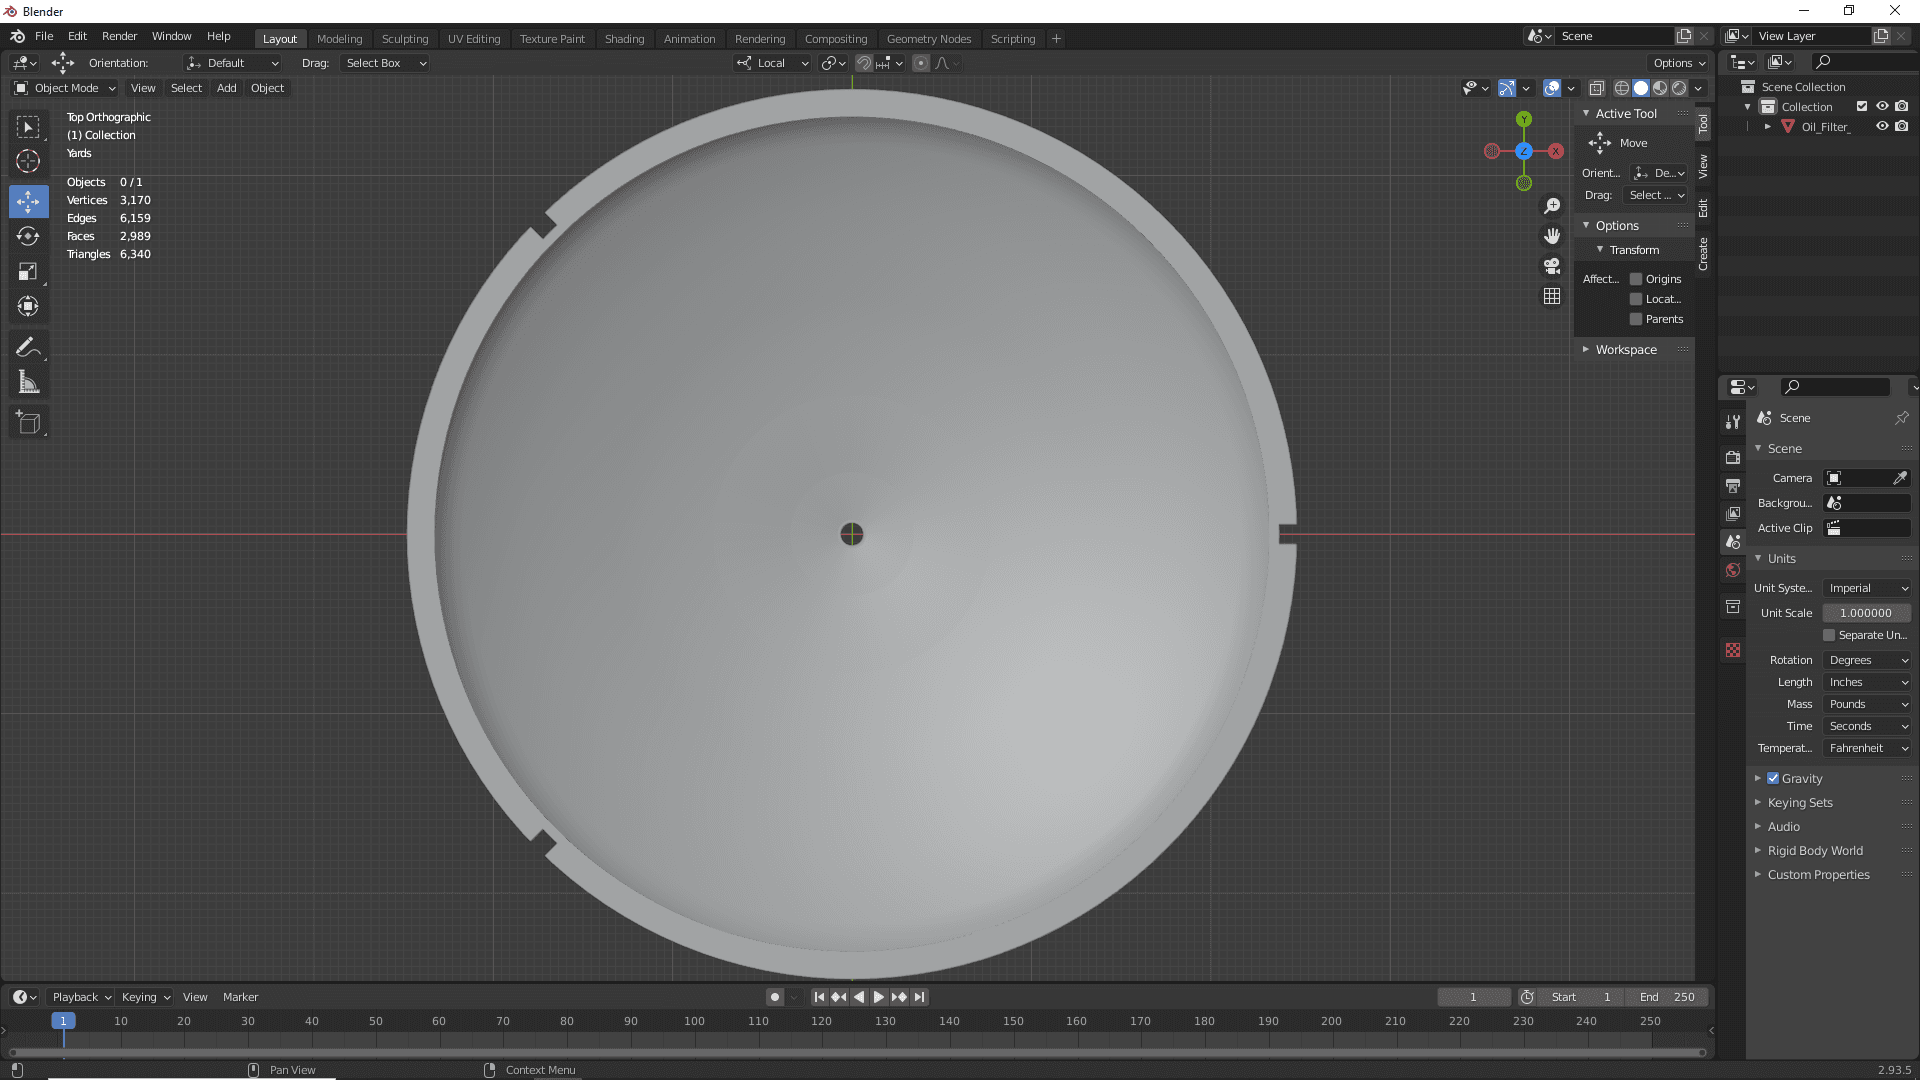1920x1080 pixels.
Task: Toggle Separate Units checkbox
Action: [x=1829, y=635]
